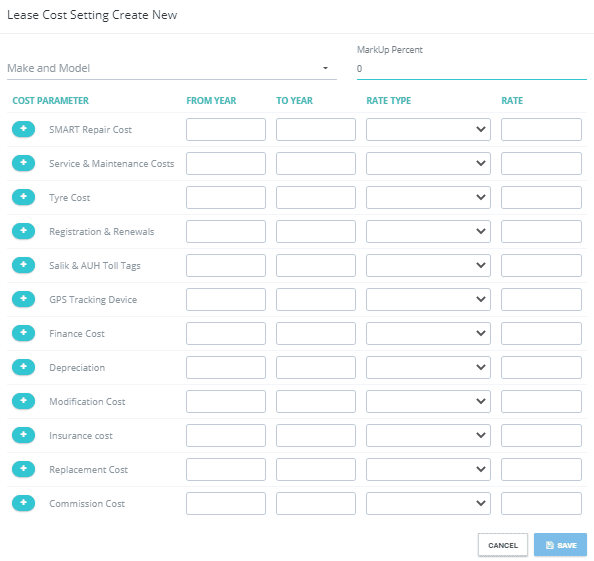Add a GPS Tracking Device row
This screenshot has height=561, width=594.
[23, 299]
